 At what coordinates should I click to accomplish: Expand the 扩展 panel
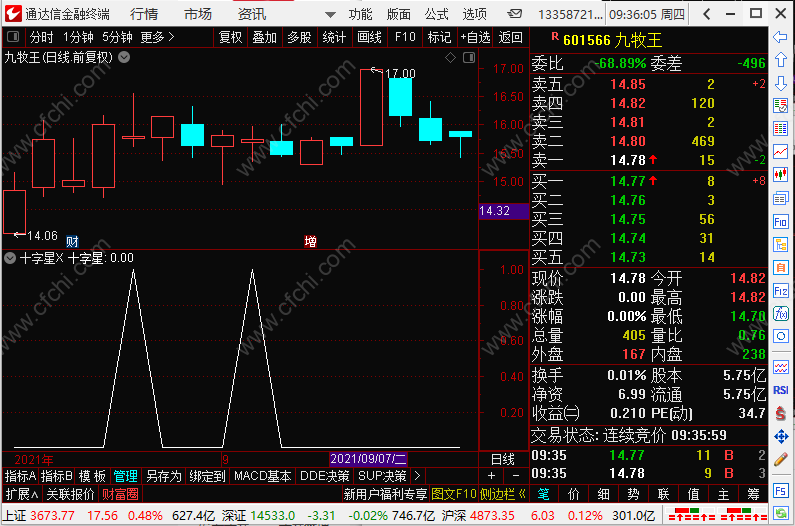22,494
